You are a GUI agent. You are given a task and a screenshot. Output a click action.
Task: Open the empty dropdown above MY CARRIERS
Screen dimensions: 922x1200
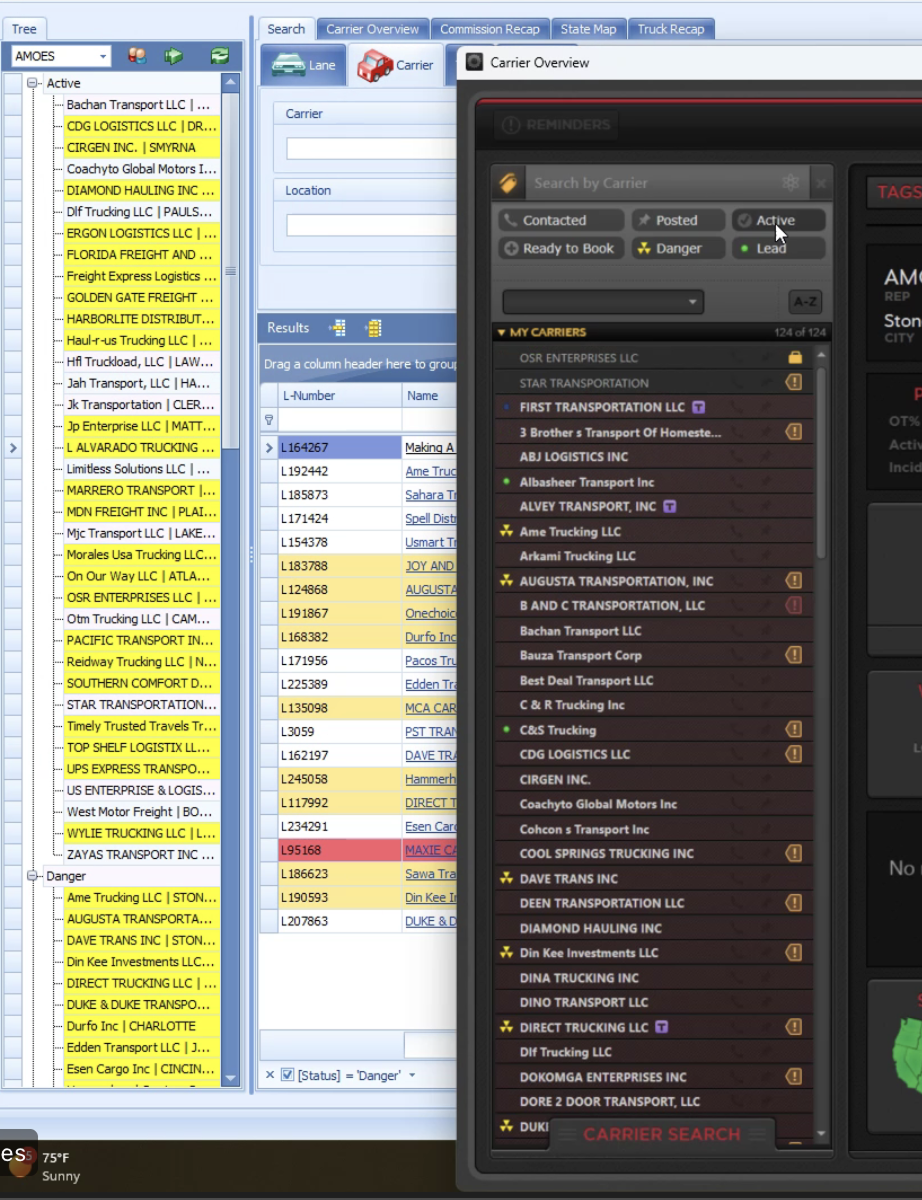(602, 302)
